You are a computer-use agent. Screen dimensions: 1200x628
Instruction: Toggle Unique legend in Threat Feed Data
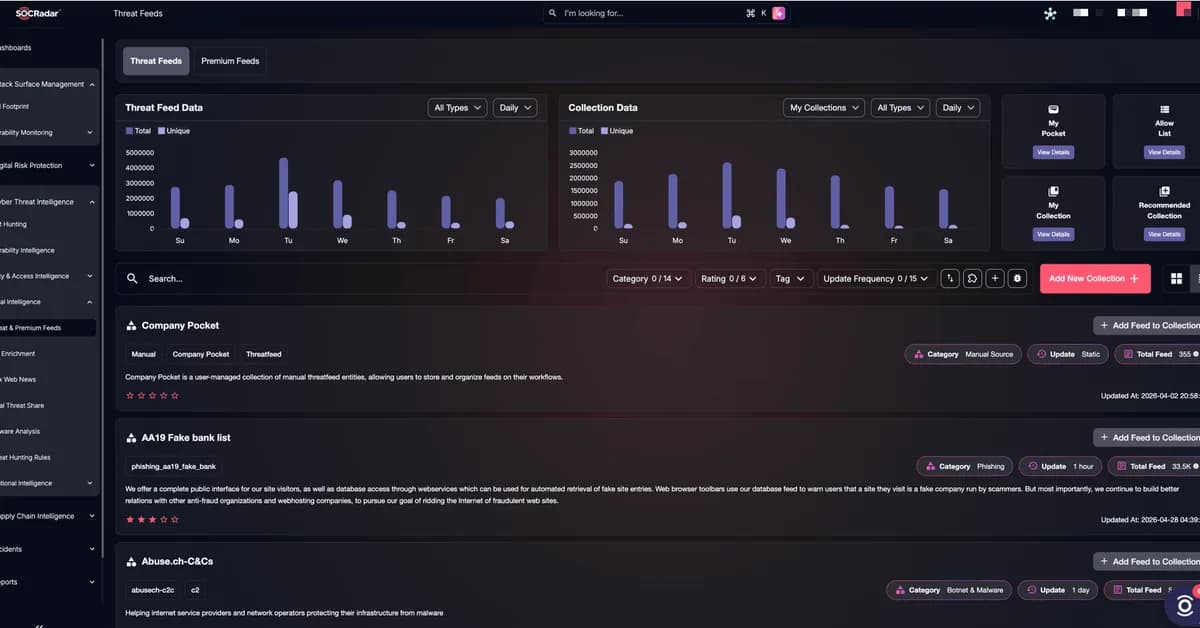tap(173, 131)
